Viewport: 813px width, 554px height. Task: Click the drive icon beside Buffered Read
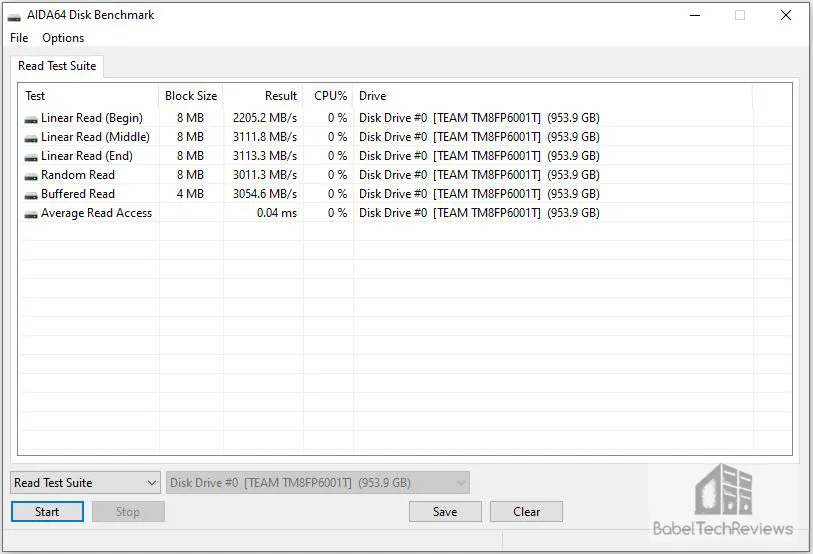[x=31, y=195]
